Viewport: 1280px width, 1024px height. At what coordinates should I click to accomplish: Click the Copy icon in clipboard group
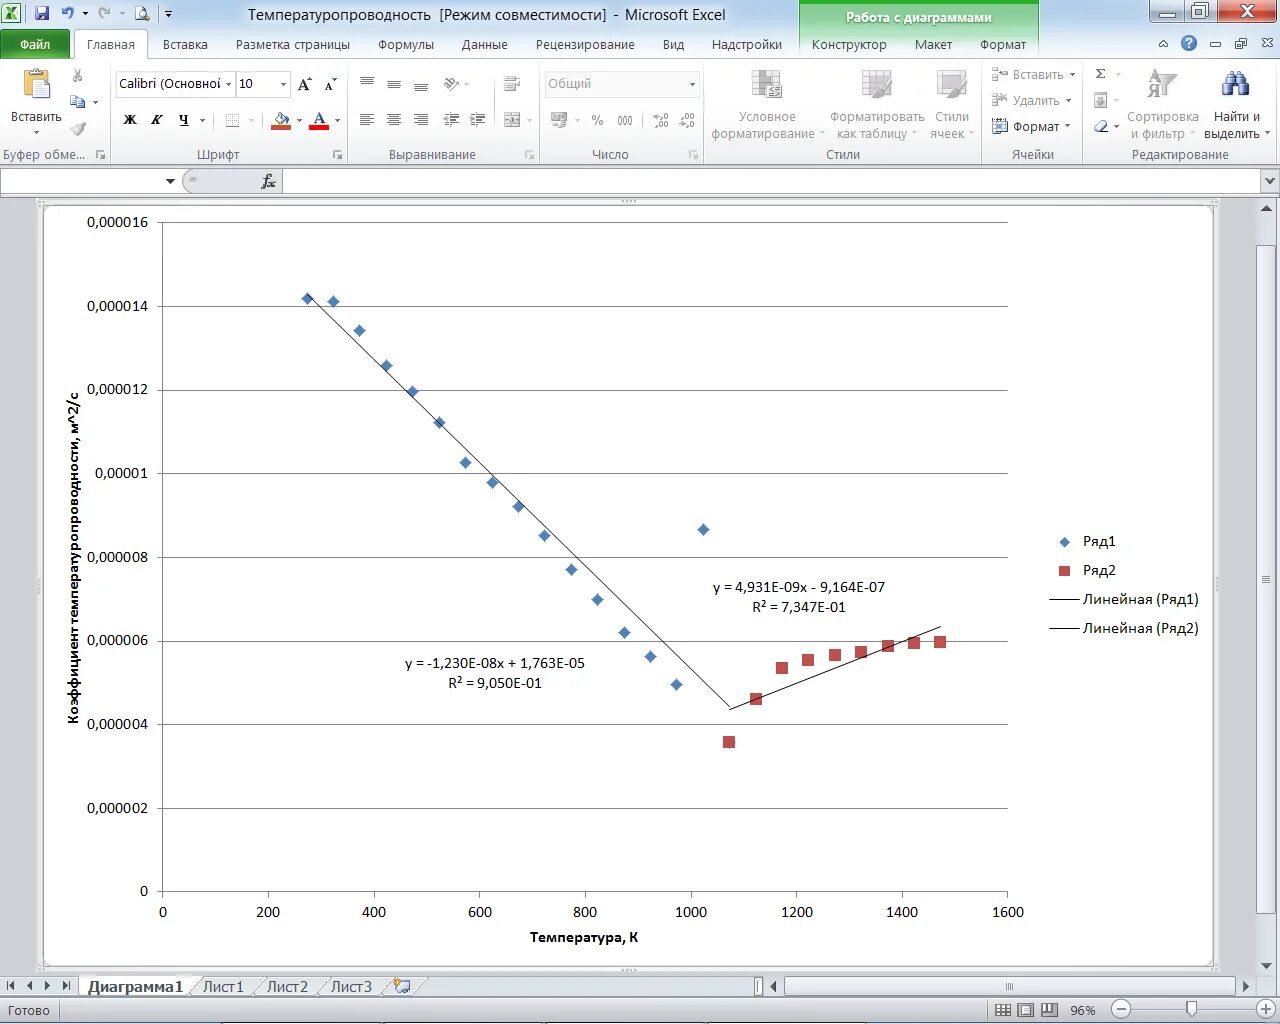pyautogui.click(x=78, y=102)
